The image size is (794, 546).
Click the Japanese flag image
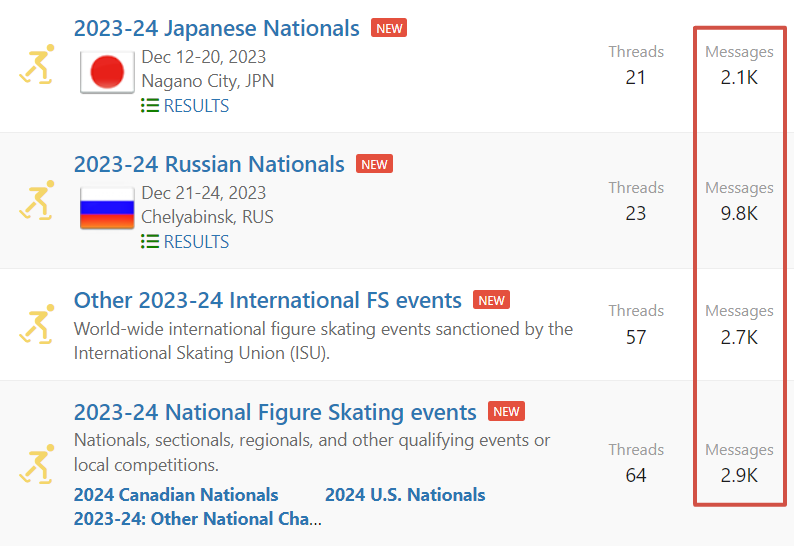(x=107, y=71)
